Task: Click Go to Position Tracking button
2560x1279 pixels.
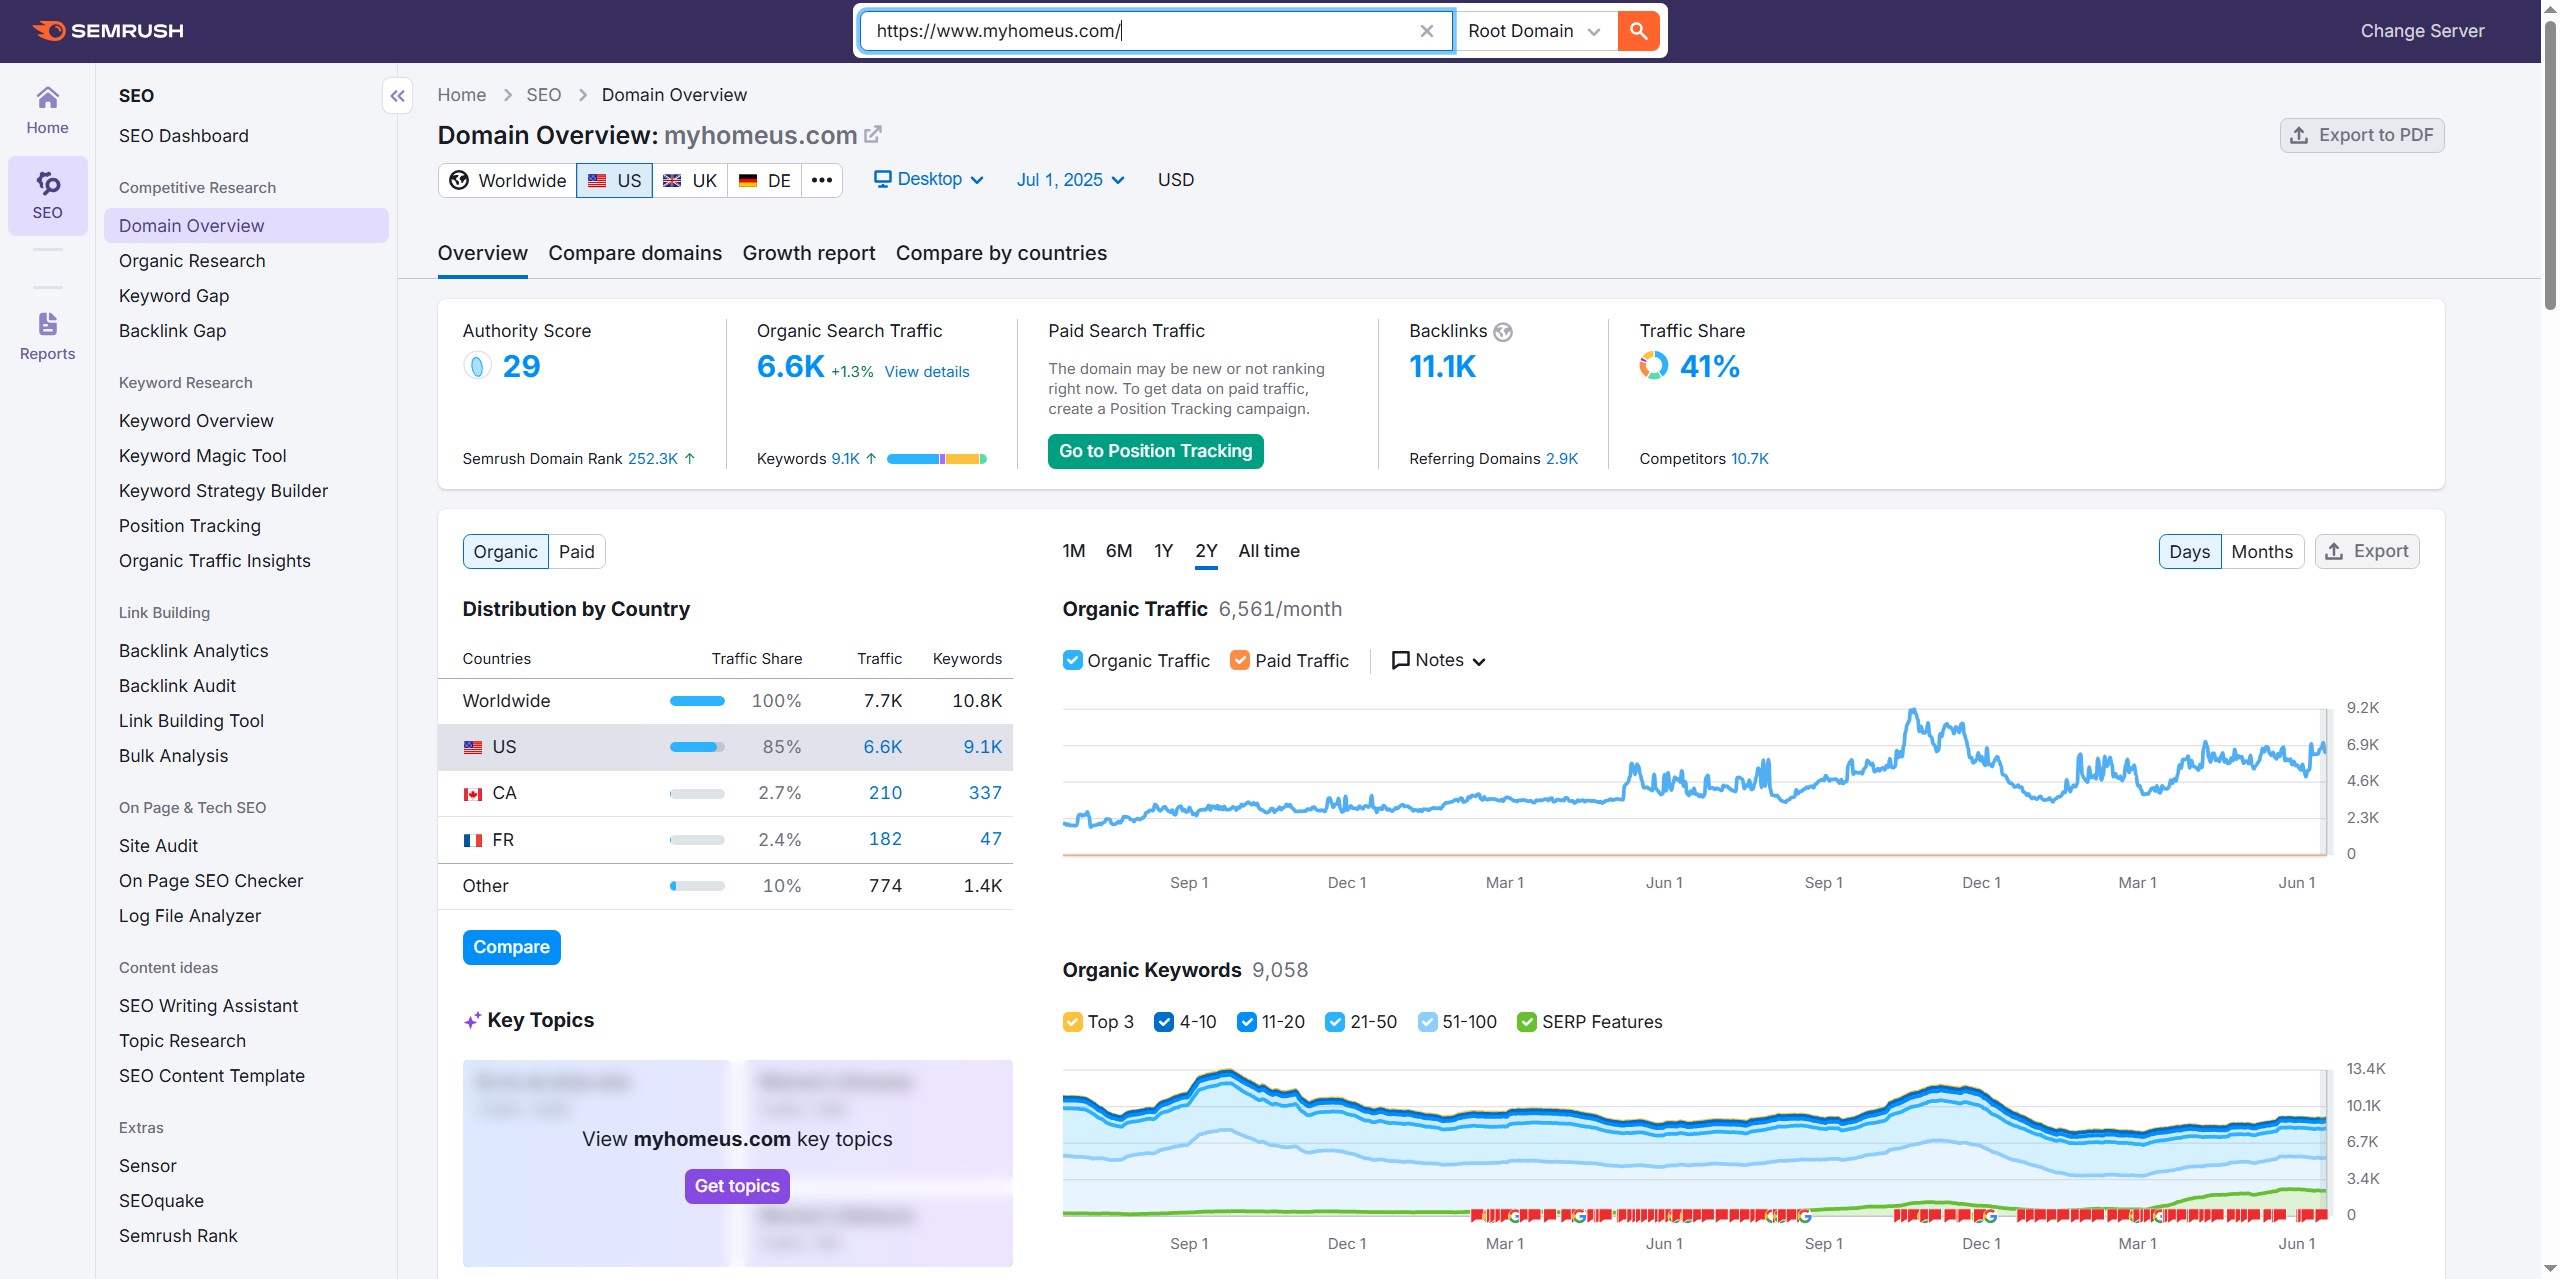Action: coord(1156,451)
